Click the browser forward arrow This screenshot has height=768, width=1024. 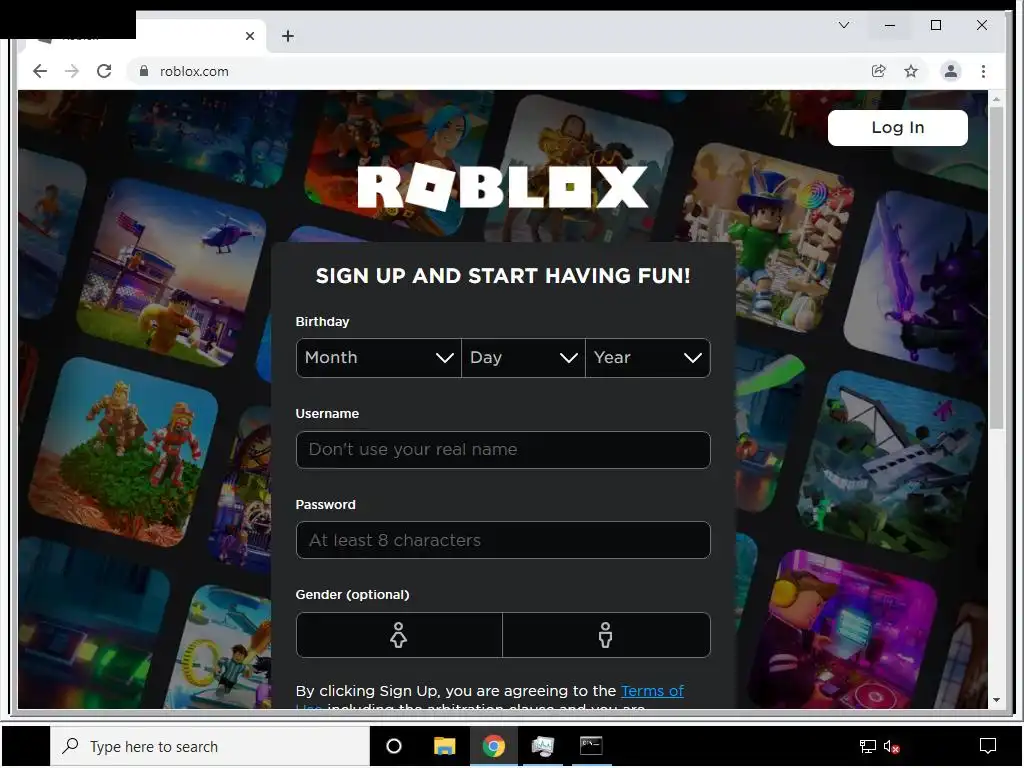coord(72,71)
